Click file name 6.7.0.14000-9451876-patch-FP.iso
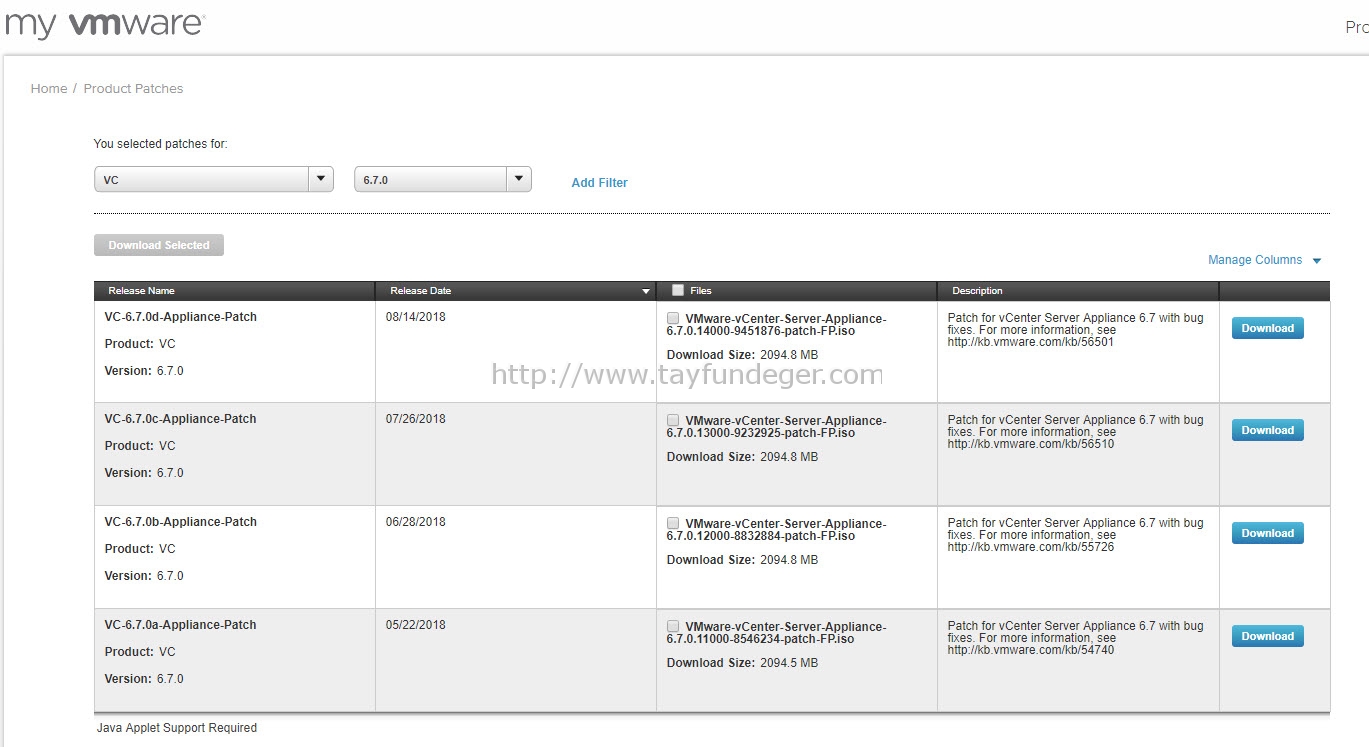The width and height of the screenshot is (1369, 747). [776, 325]
